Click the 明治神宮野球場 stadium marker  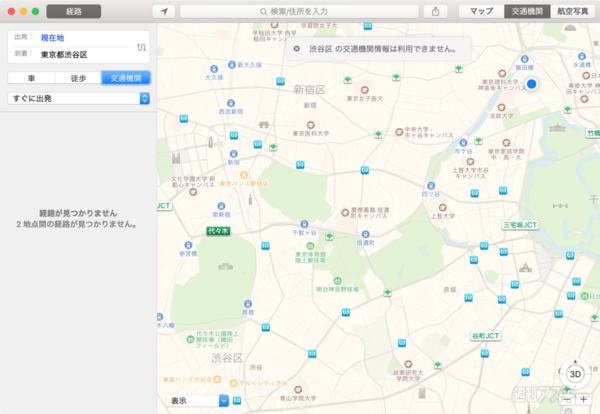point(337,281)
